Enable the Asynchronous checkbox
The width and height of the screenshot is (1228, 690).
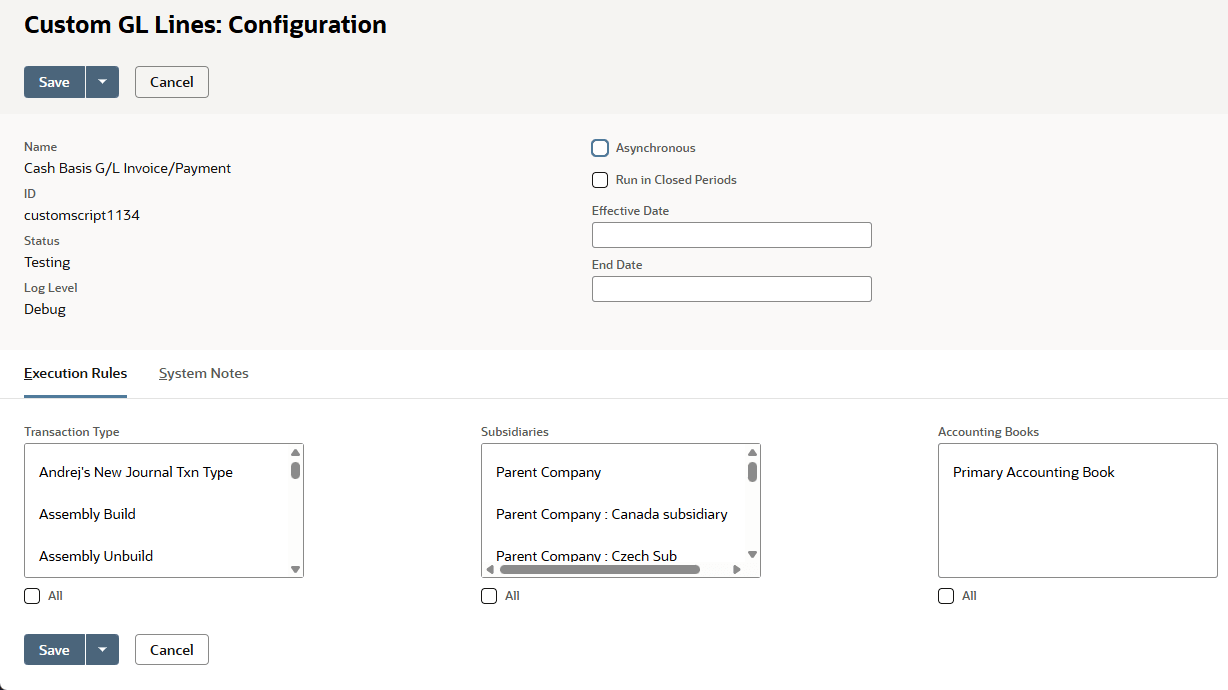[x=600, y=148]
